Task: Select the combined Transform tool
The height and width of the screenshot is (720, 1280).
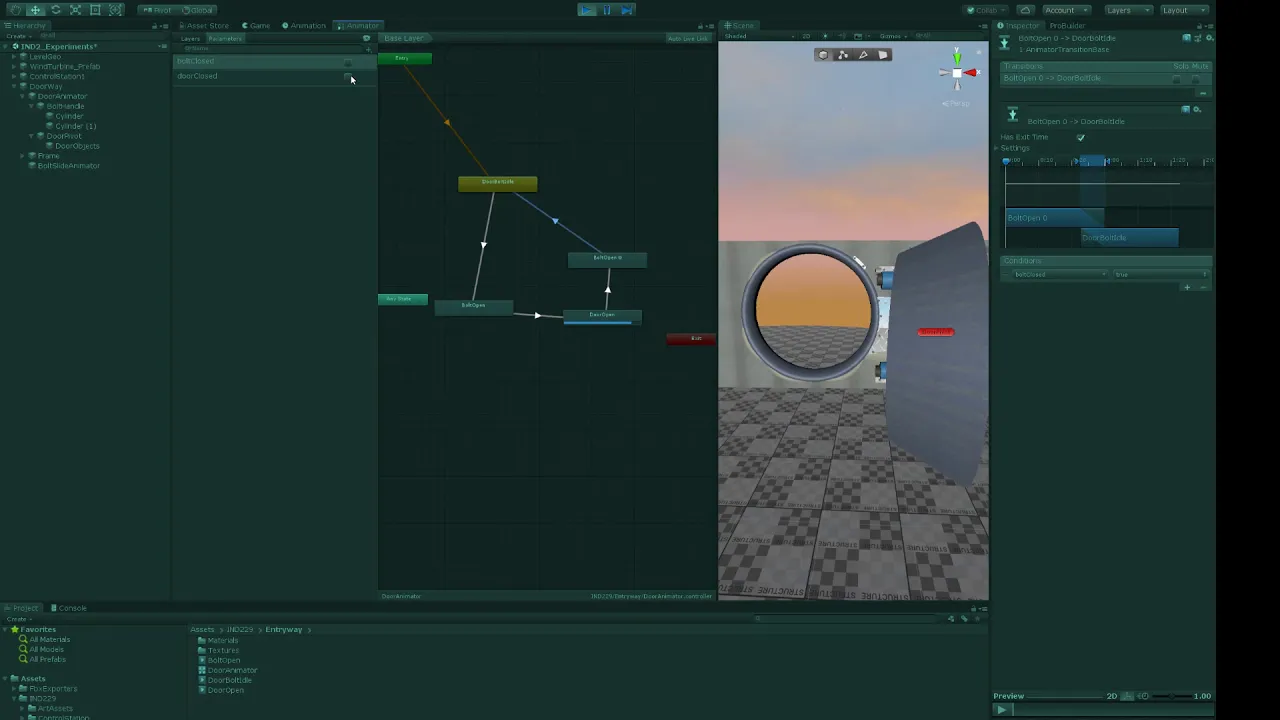Action: click(x=115, y=10)
